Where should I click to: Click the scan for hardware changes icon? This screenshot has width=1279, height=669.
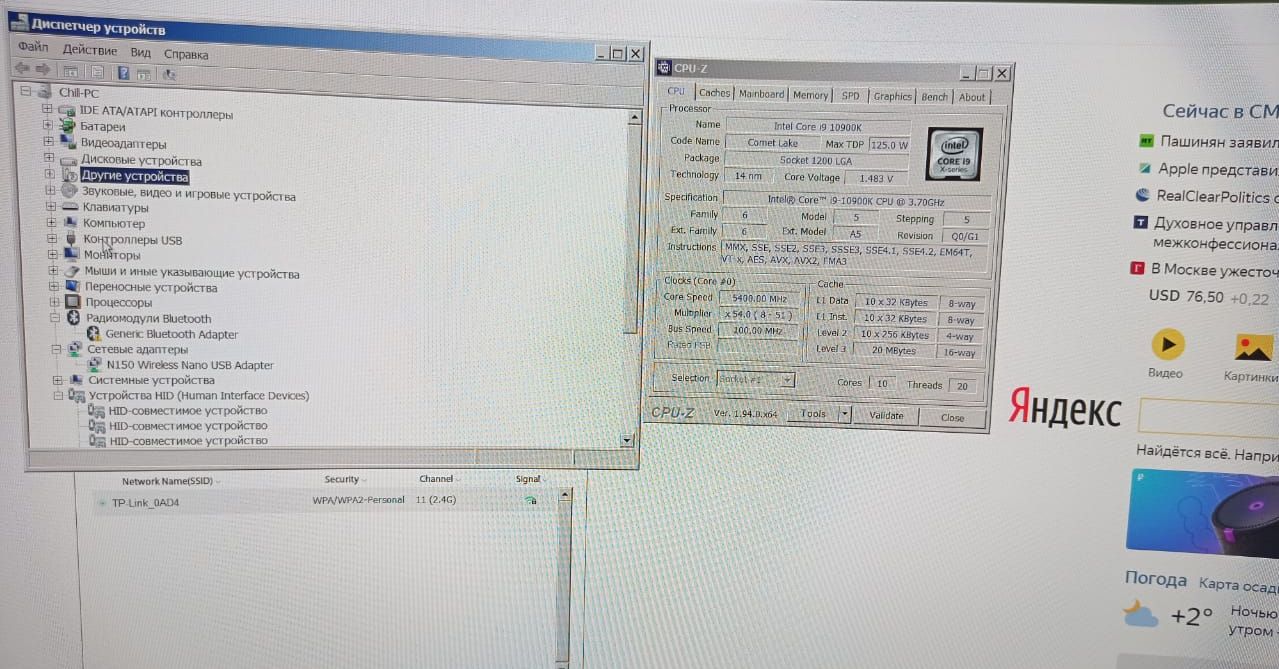tap(169, 74)
